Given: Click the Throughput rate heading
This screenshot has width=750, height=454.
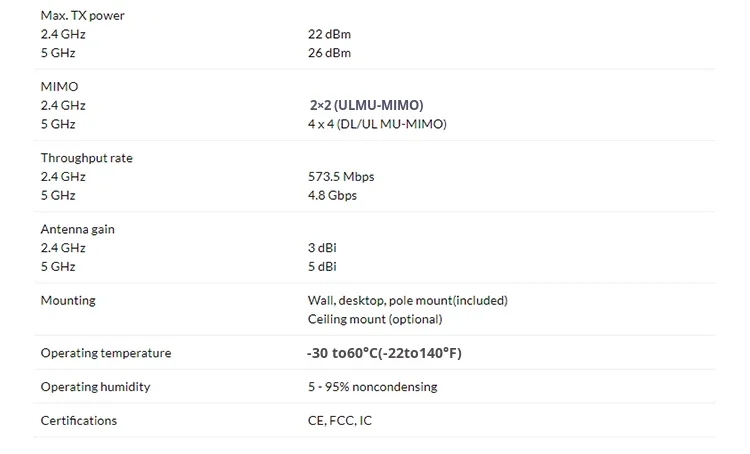Looking at the screenshot, I should (86, 158).
